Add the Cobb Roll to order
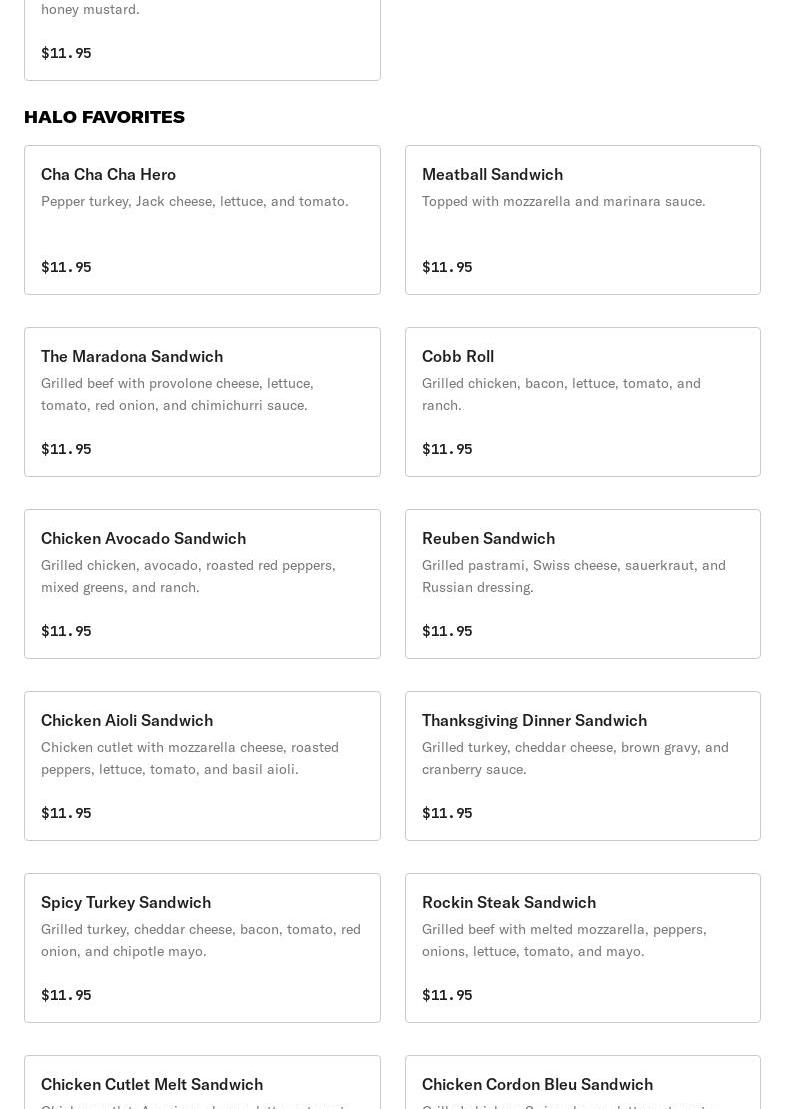 (582, 402)
